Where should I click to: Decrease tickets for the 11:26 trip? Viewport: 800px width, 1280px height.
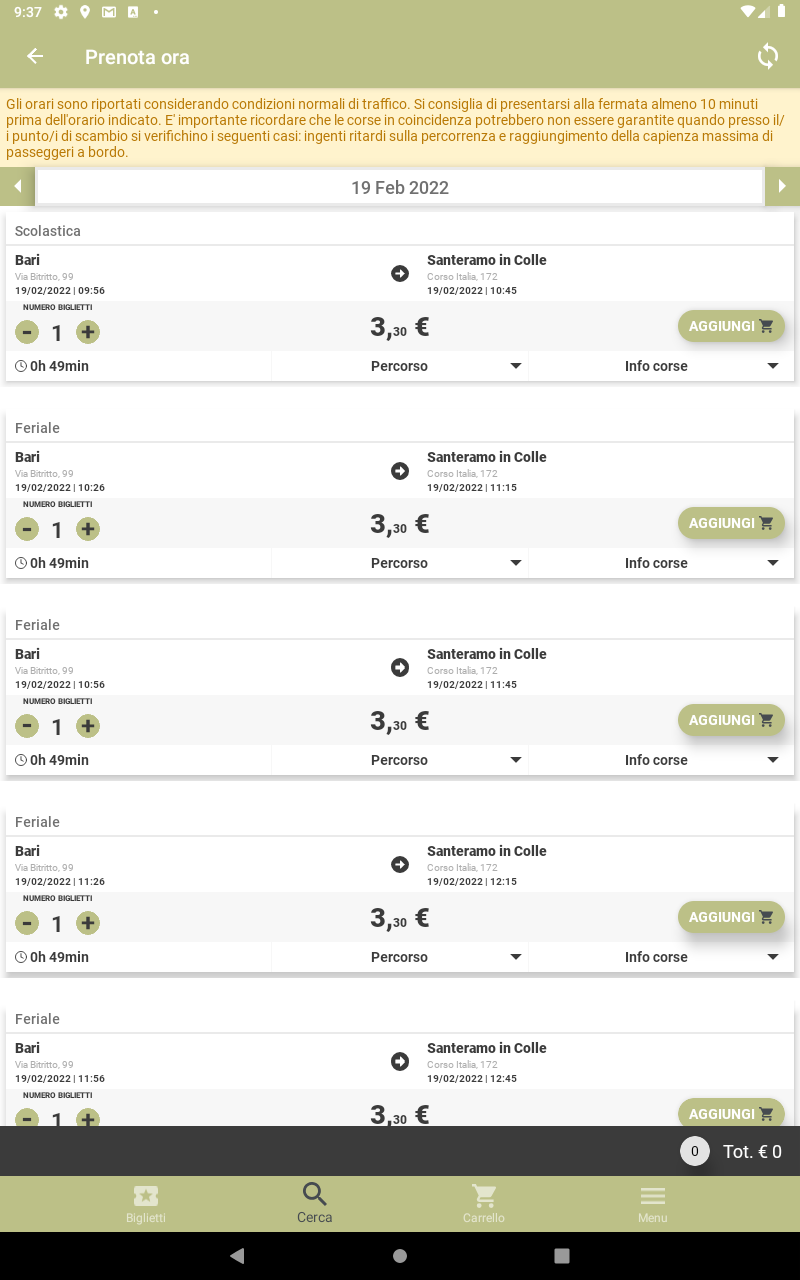(27, 923)
